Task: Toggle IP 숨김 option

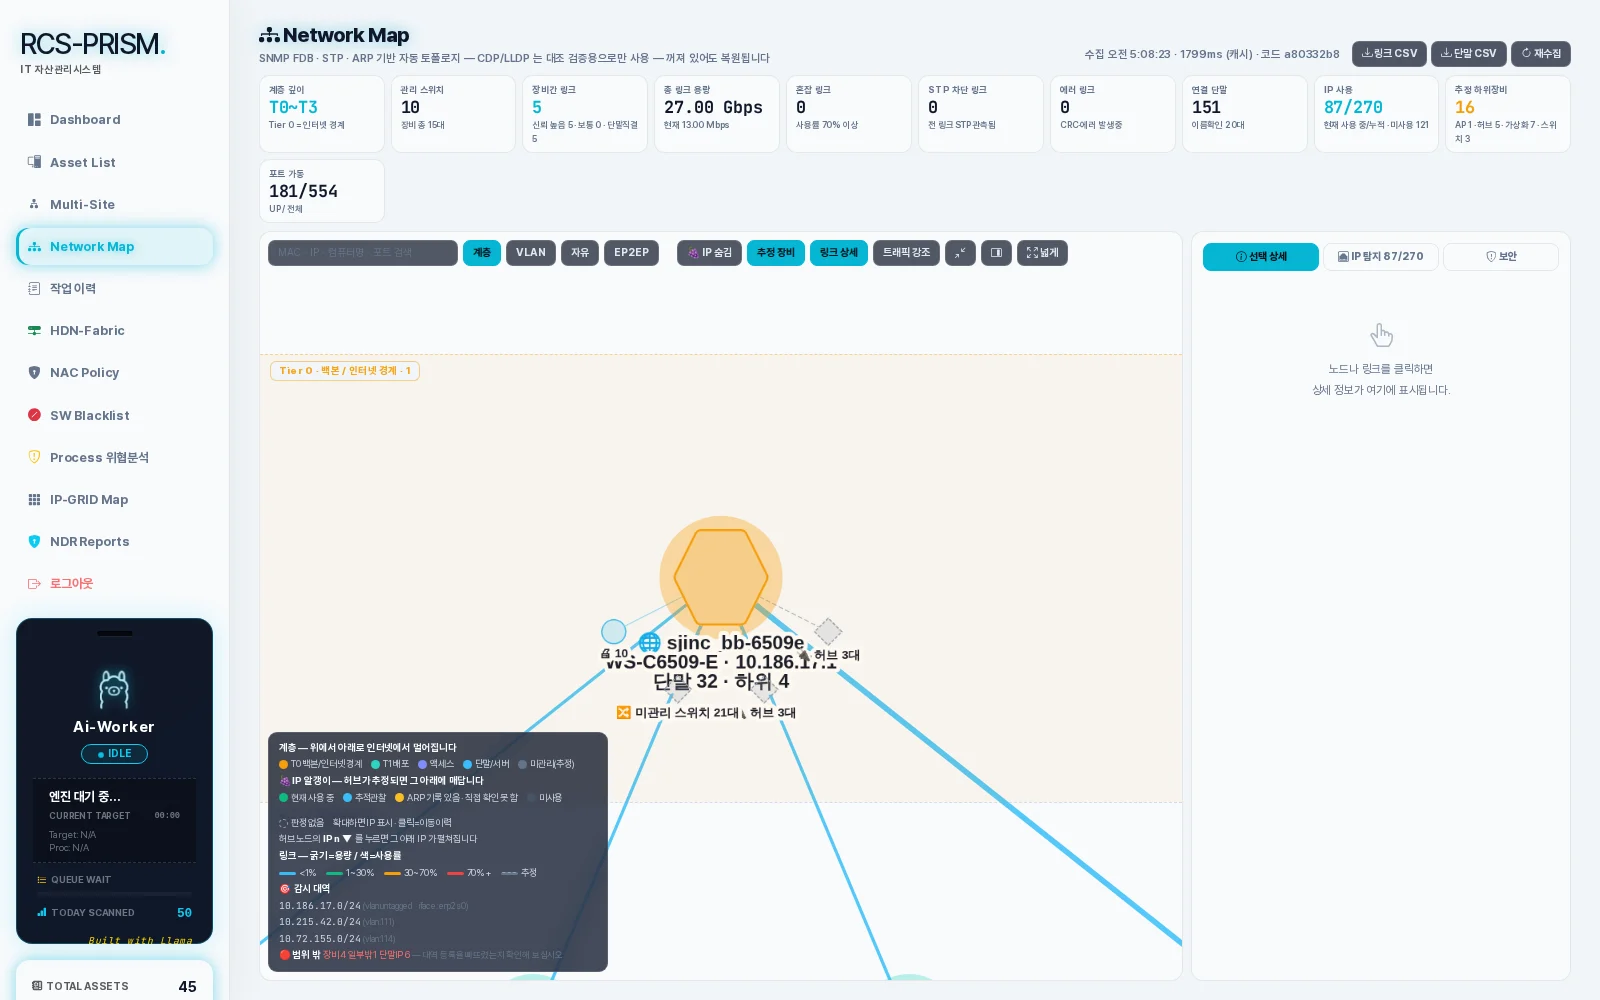Action: click(709, 253)
